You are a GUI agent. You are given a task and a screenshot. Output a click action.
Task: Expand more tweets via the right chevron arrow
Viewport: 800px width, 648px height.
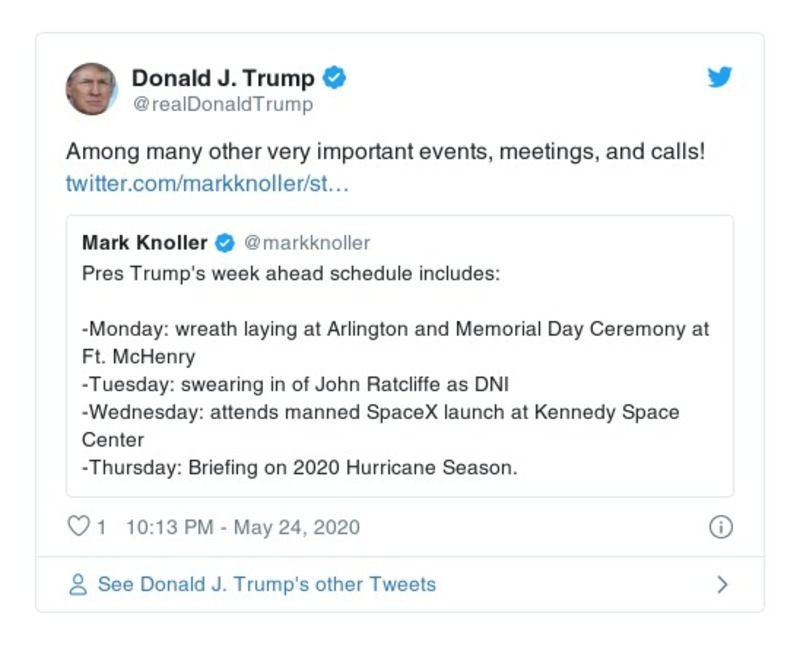[x=724, y=583]
